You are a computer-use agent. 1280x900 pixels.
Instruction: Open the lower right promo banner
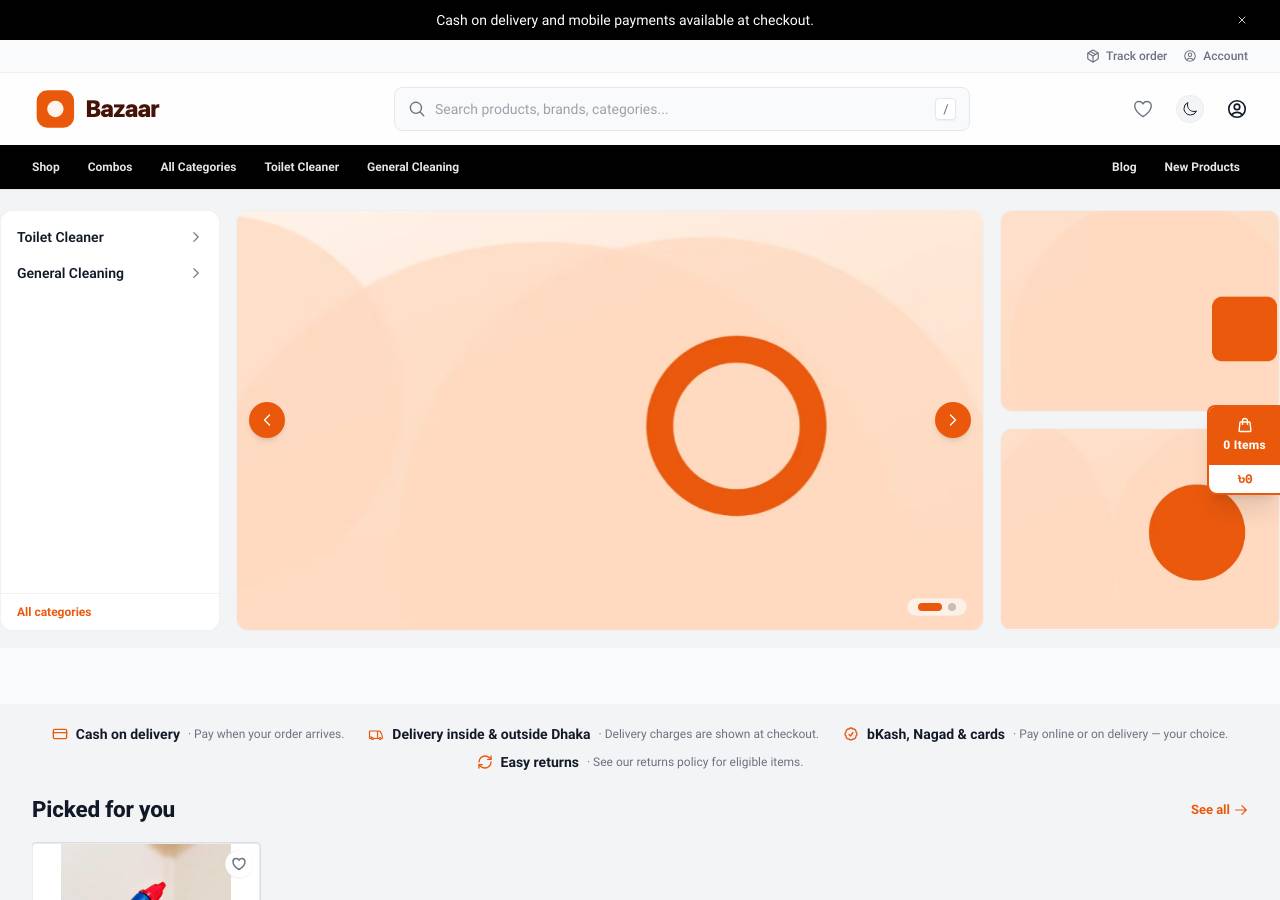pyautogui.click(x=1140, y=529)
